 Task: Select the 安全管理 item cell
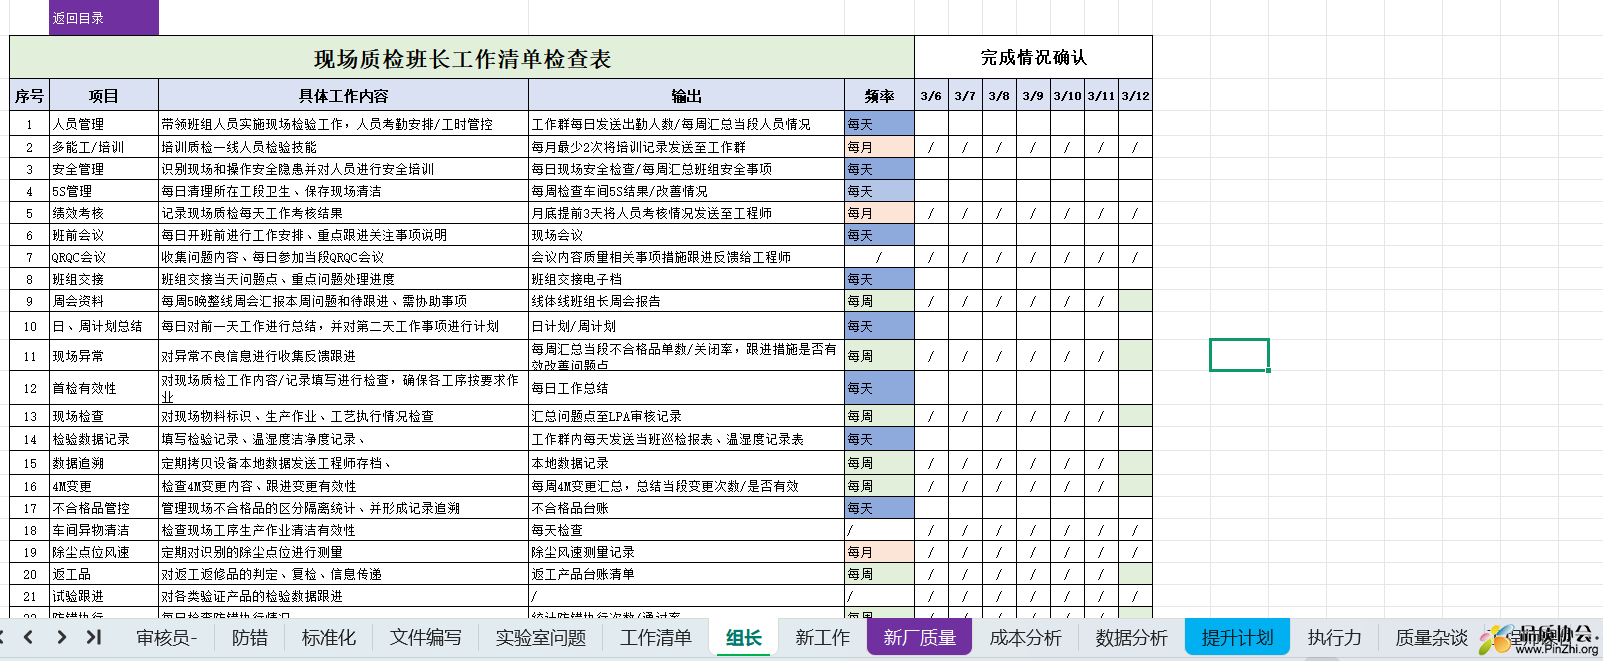click(104, 169)
